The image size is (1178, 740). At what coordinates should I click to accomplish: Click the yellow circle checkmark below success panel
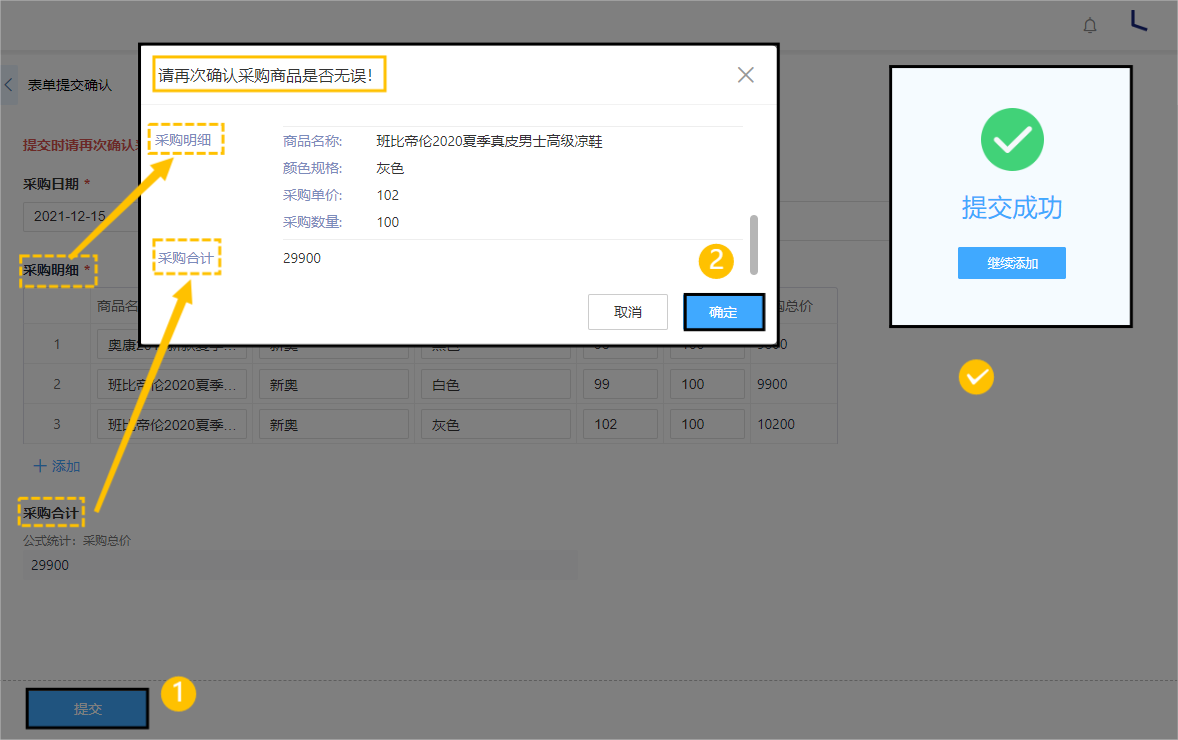976,377
